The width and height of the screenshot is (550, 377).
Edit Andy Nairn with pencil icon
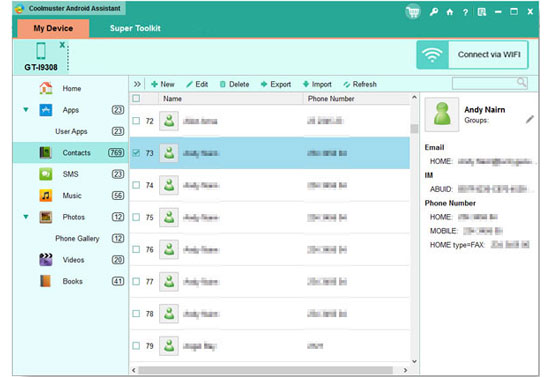(x=530, y=120)
